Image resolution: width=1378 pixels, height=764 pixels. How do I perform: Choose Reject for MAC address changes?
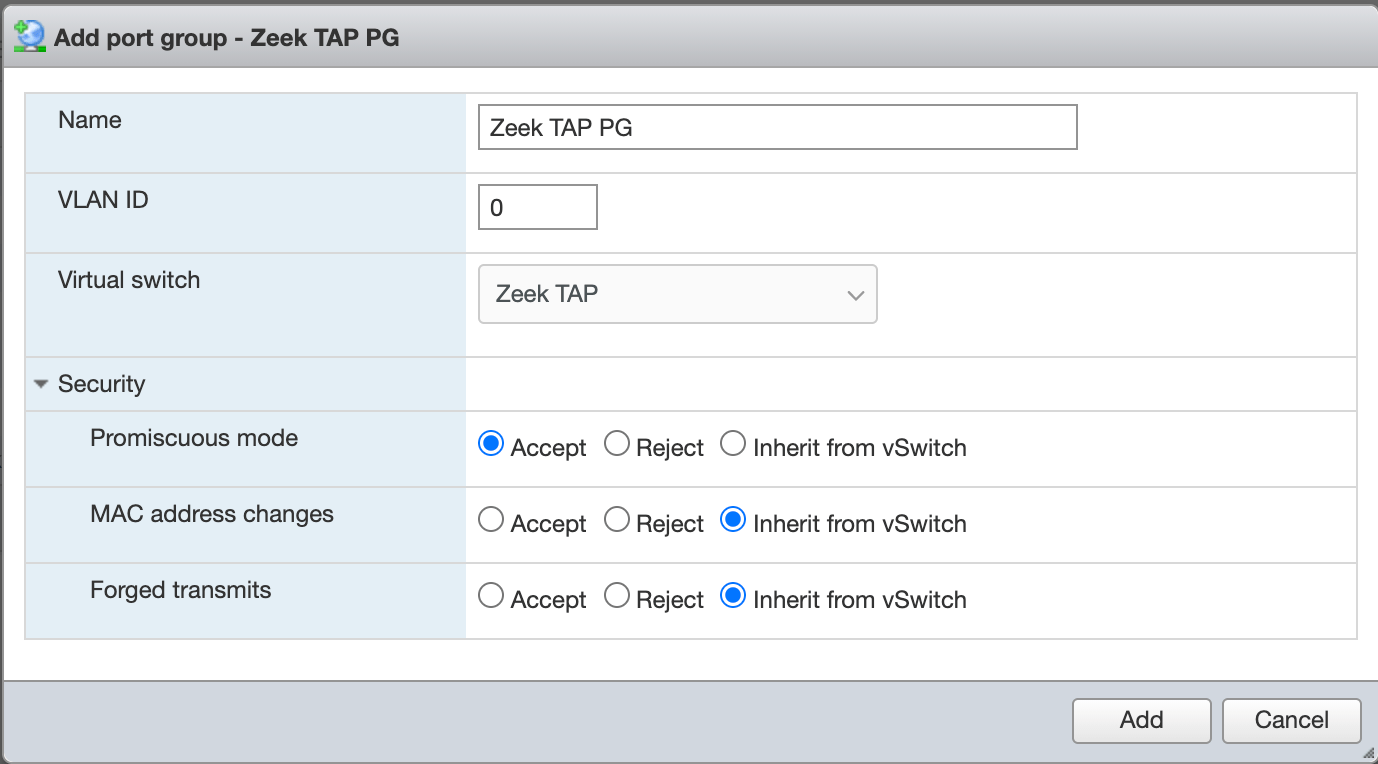coord(617,519)
